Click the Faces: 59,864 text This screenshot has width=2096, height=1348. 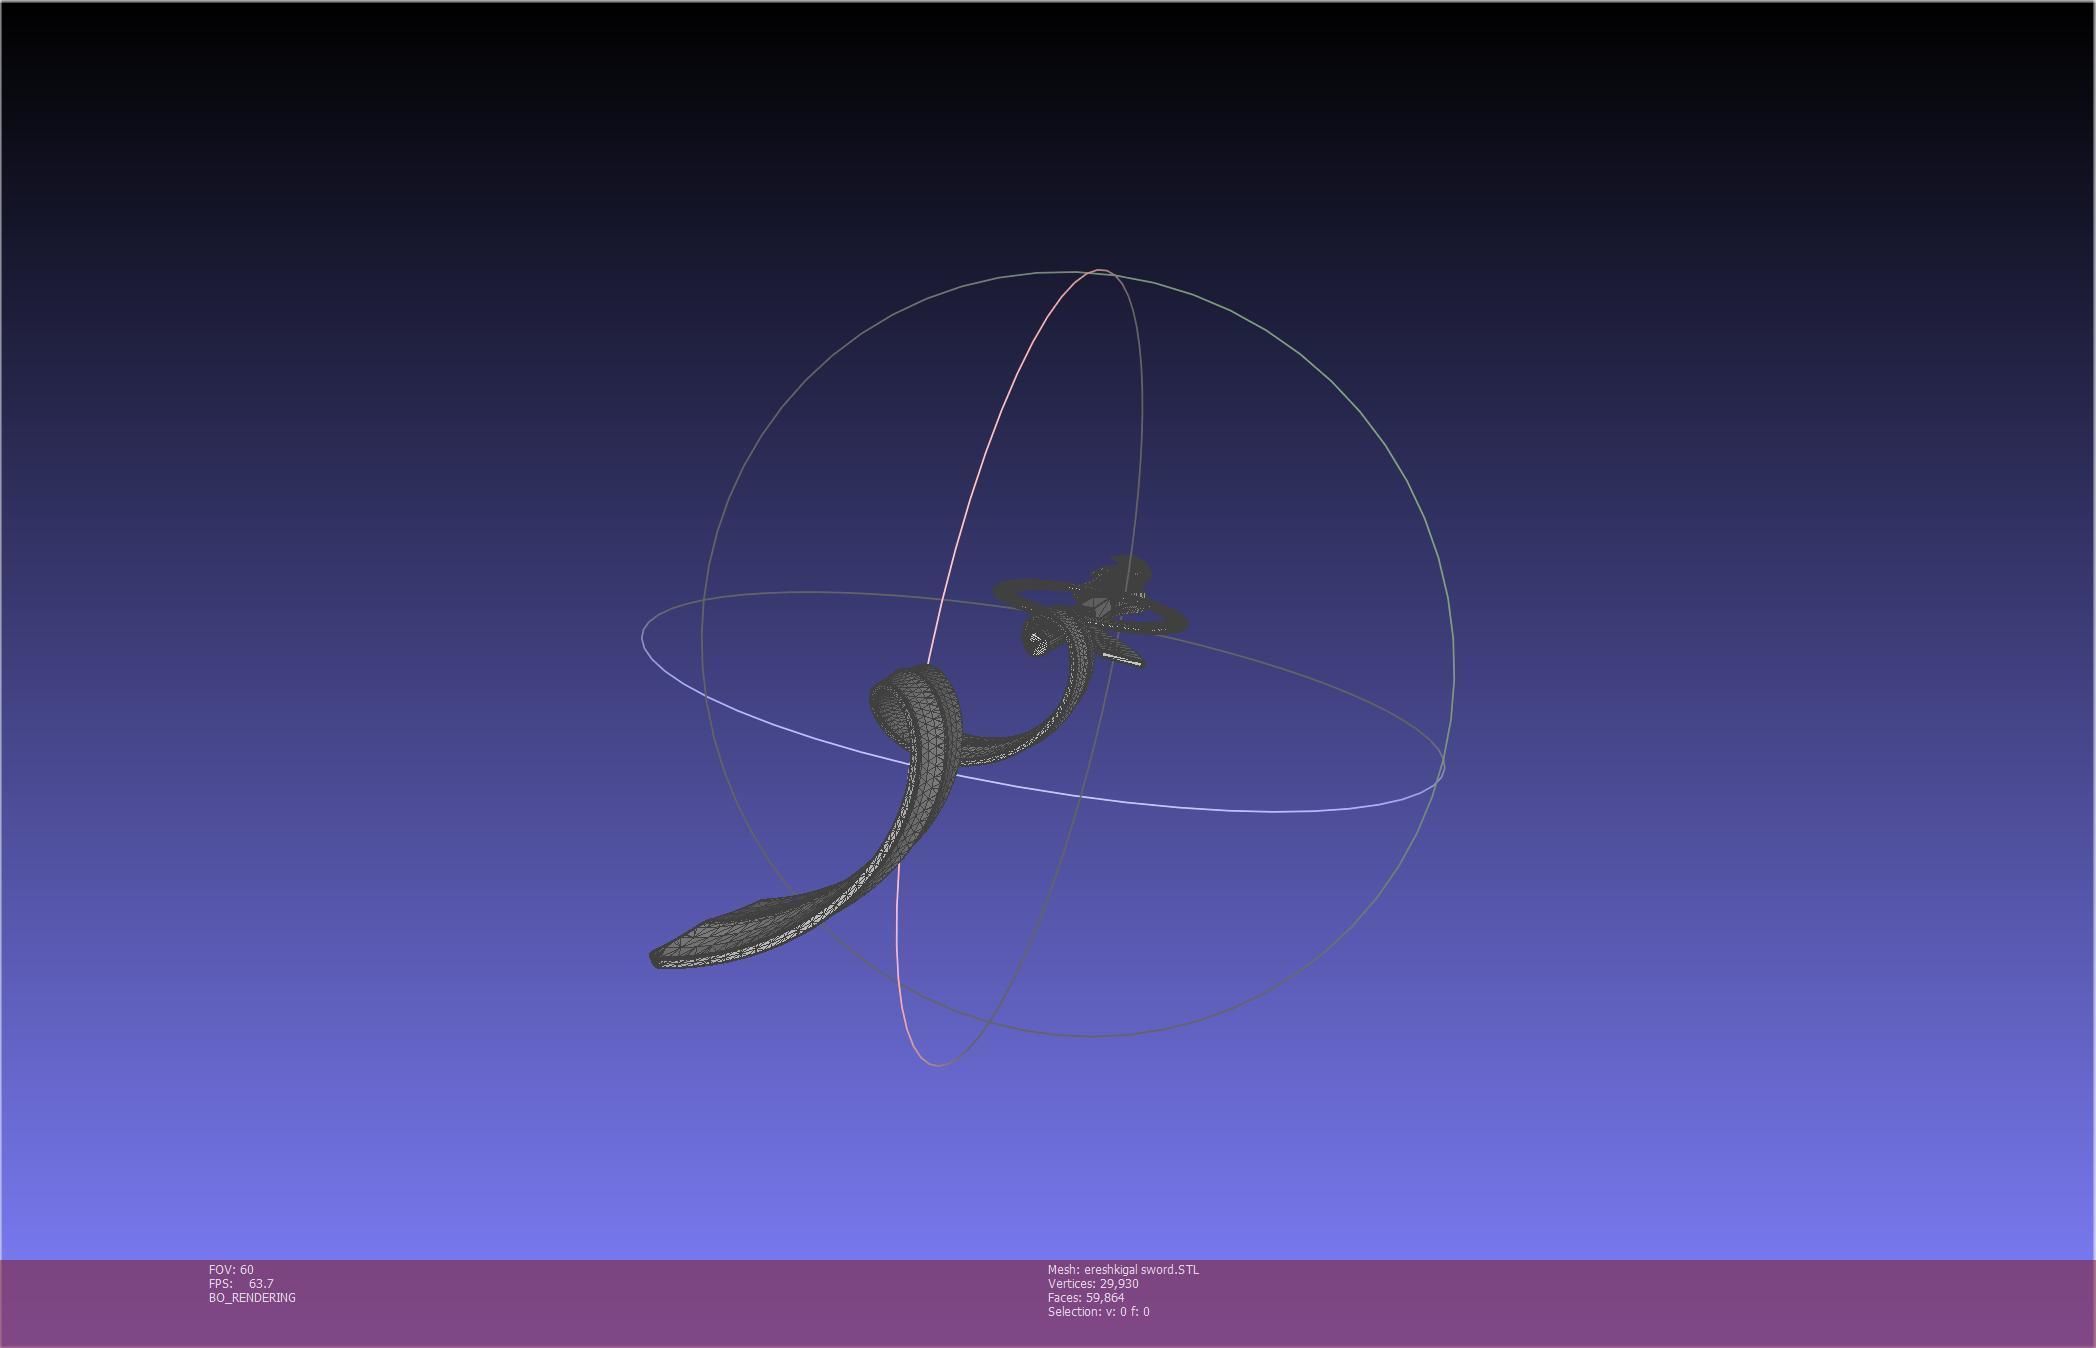tap(1086, 1298)
